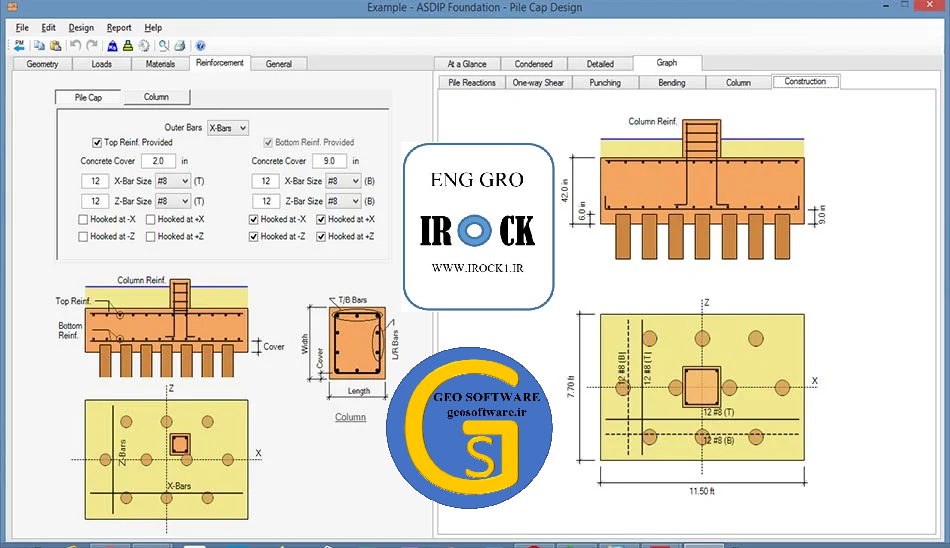The width and height of the screenshot is (950, 548).
Task: Click the Paste toolbar icon
Action: click(x=55, y=46)
